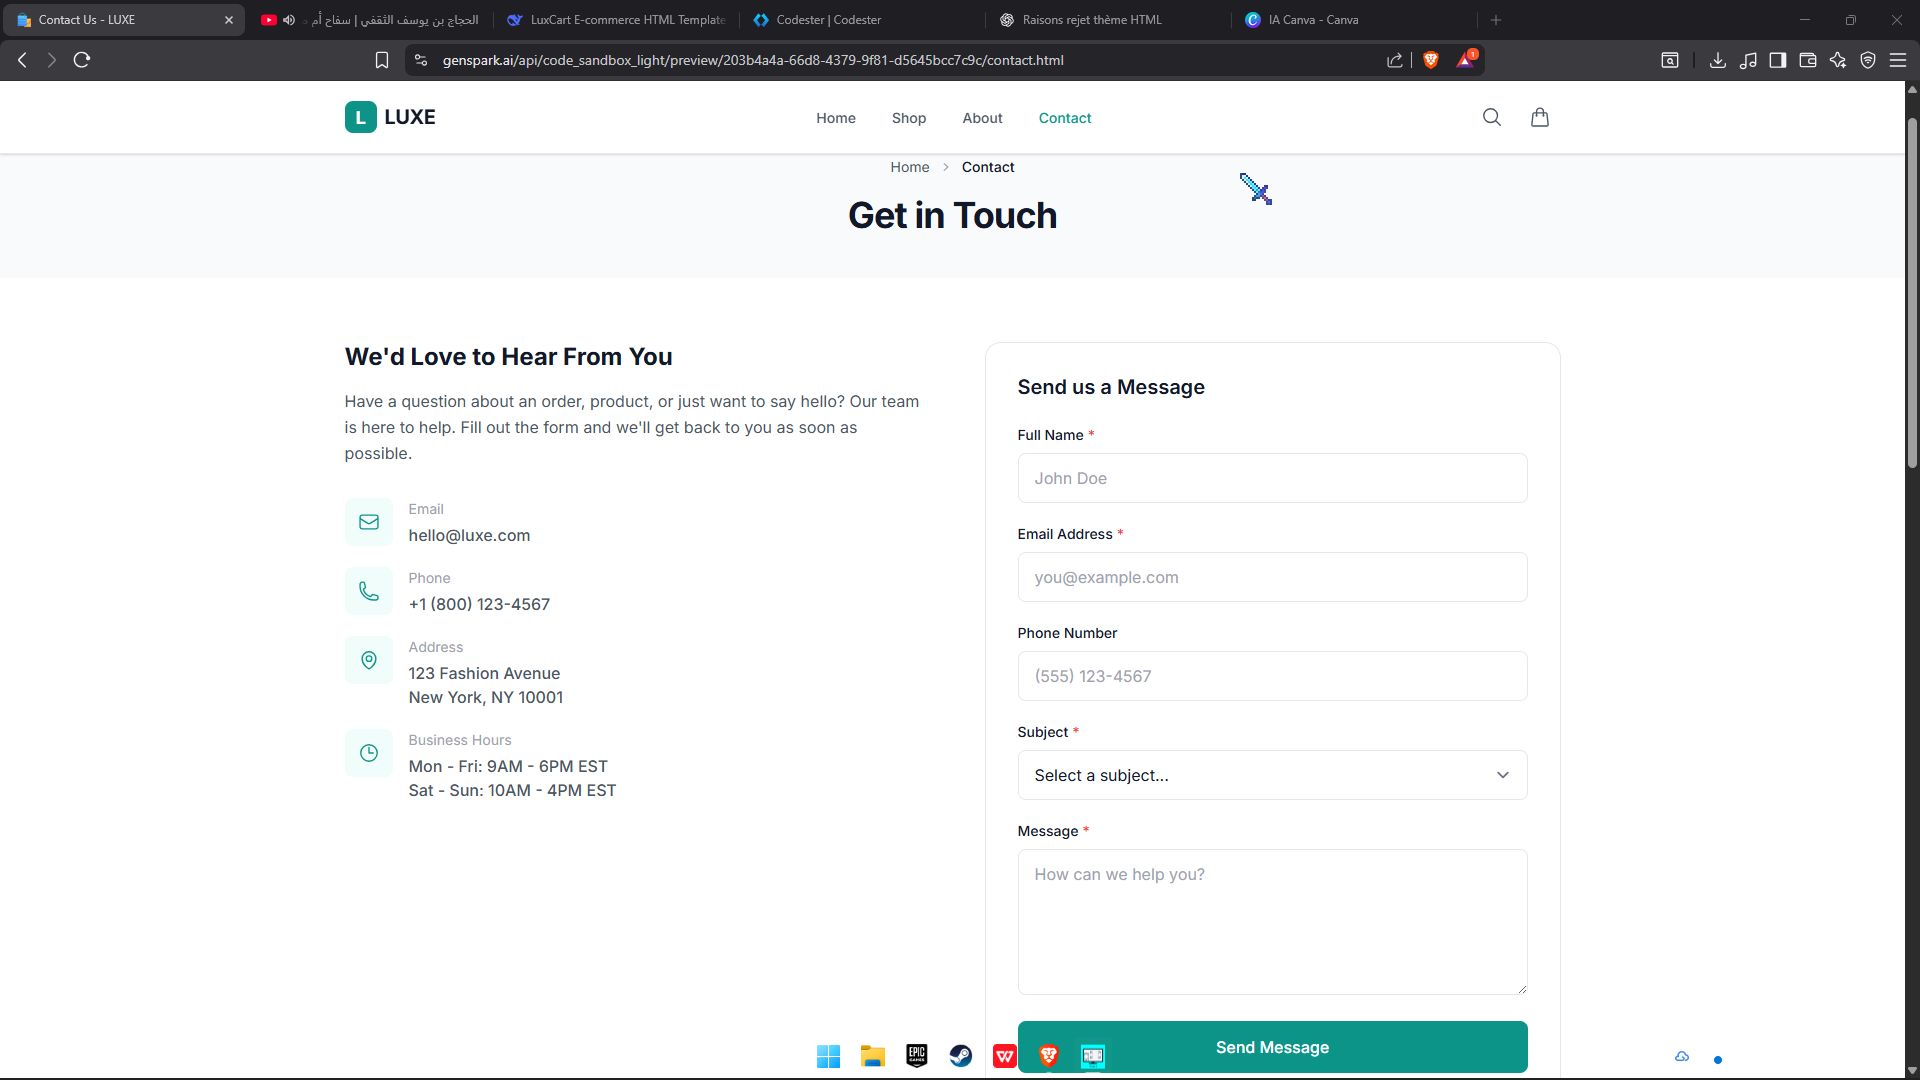The width and height of the screenshot is (1920, 1080).
Task: Click the Message textarea
Action: [x=1271, y=921]
